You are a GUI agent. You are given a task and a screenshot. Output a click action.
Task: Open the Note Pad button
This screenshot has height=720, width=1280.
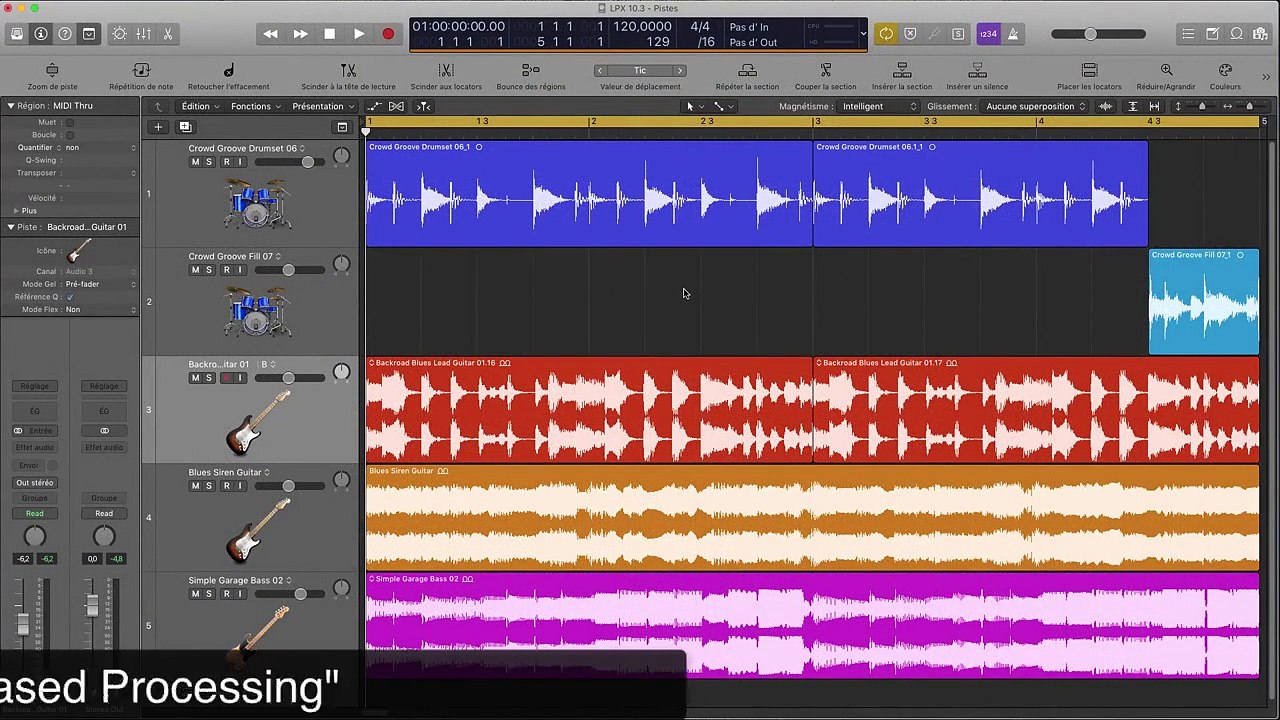click(1212, 34)
